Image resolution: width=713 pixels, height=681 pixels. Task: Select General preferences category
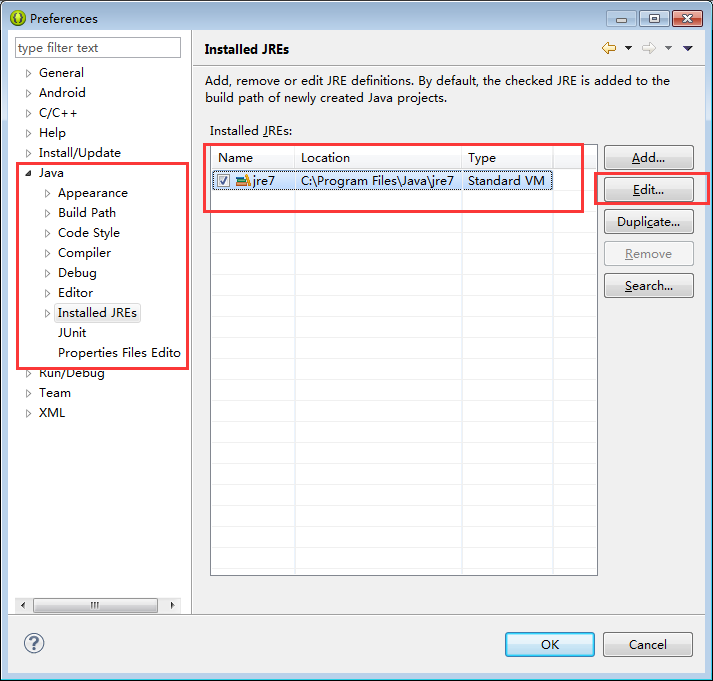click(61, 73)
